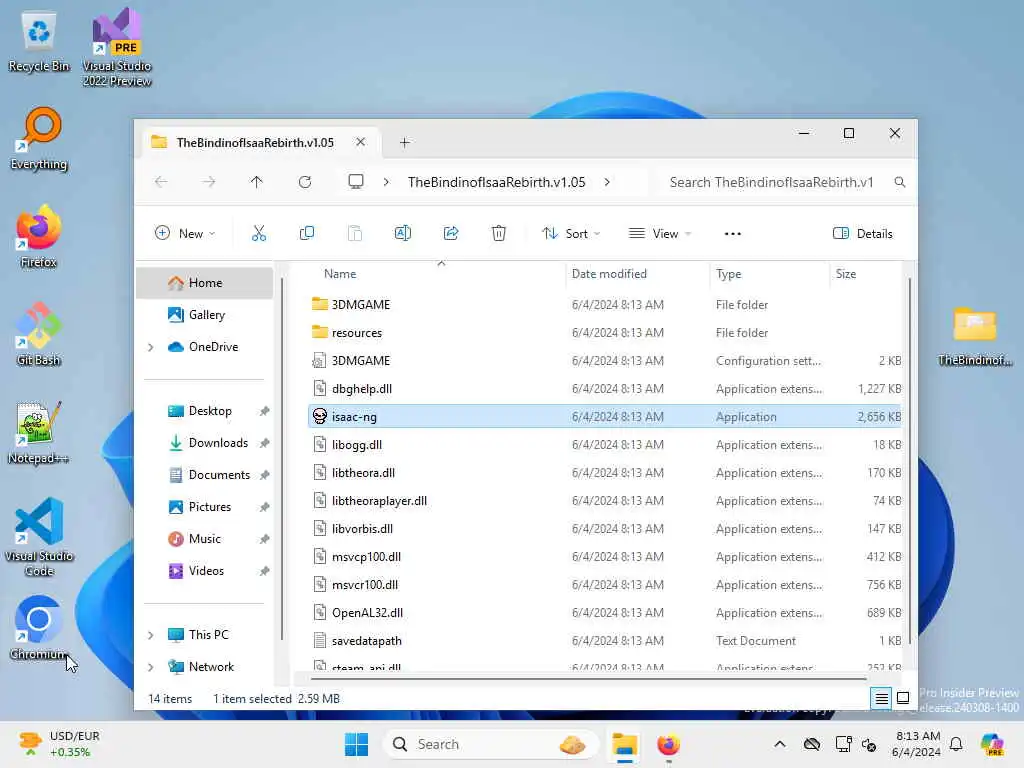
Task: Go up one folder level arrow
Action: pos(257,182)
